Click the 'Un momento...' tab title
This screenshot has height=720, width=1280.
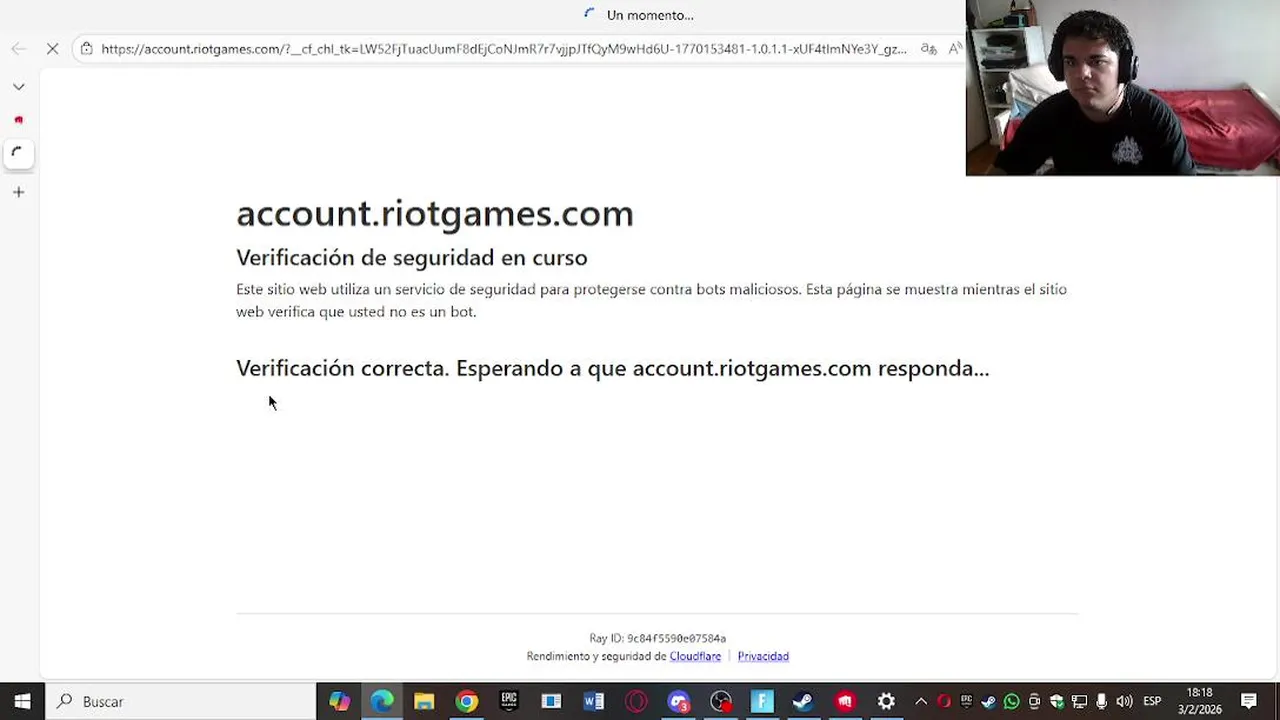pos(650,15)
